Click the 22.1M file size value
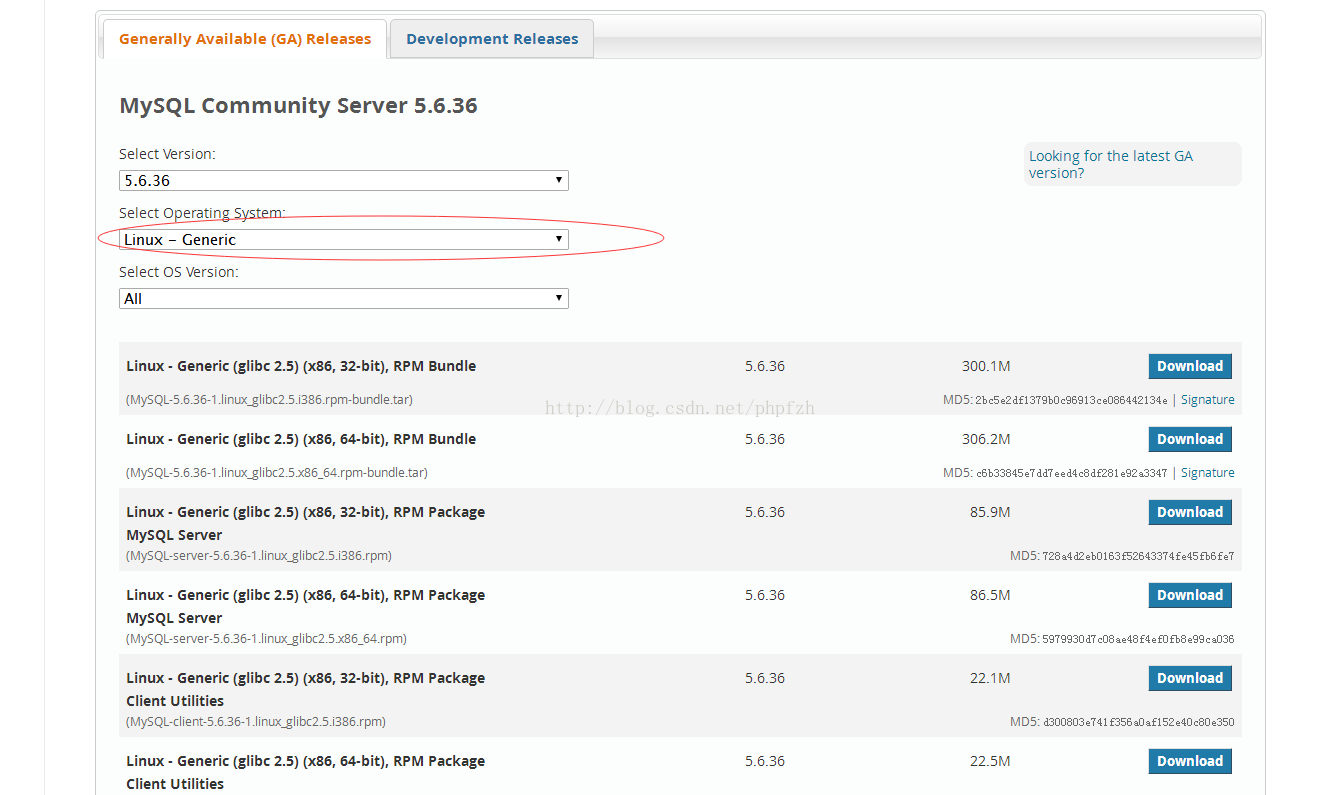Viewport: 1341px width, 795px height. [990, 678]
